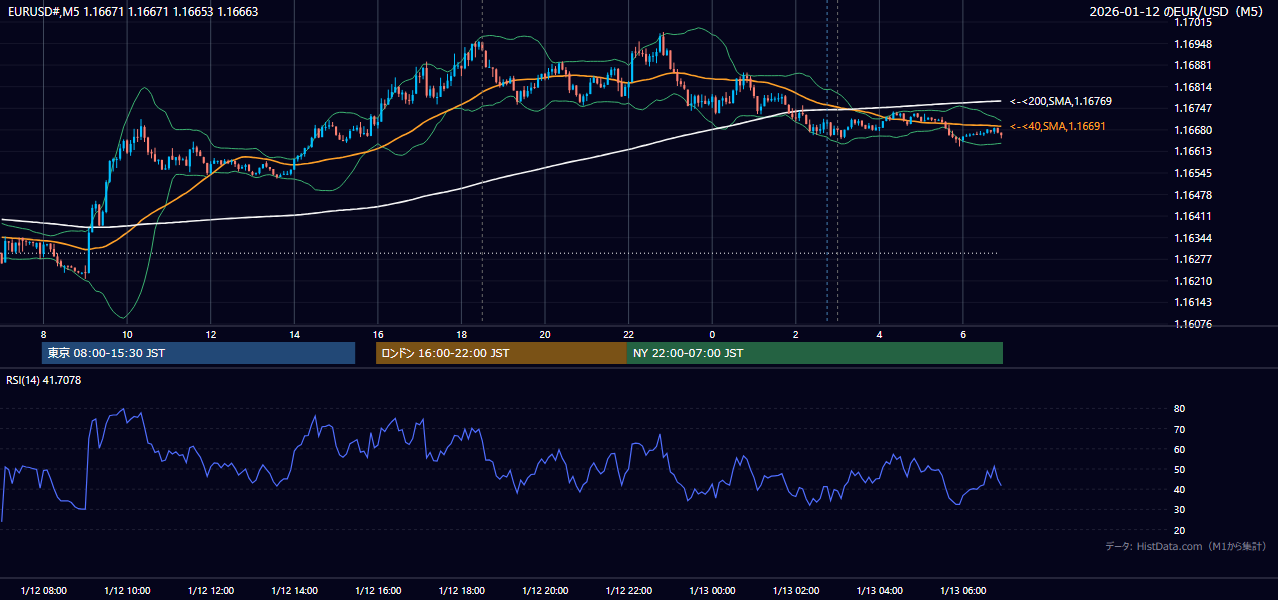Click price axis value 1.16747

click(x=1192, y=108)
